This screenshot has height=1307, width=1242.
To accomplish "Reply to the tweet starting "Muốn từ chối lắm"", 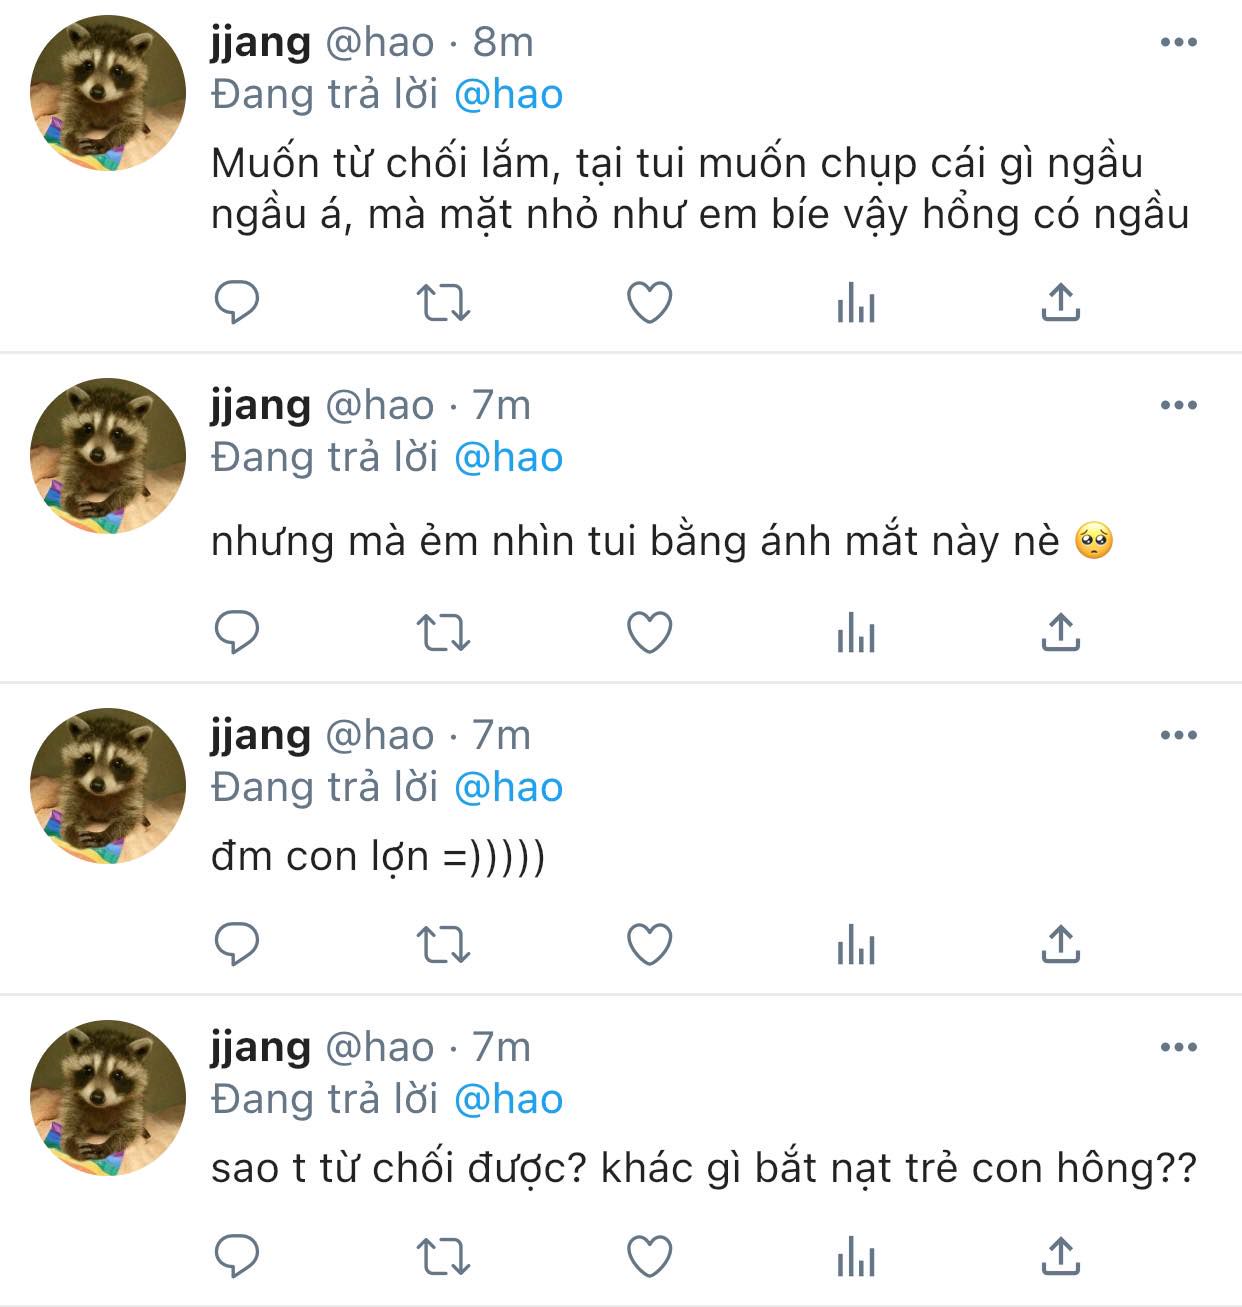I will [237, 302].
